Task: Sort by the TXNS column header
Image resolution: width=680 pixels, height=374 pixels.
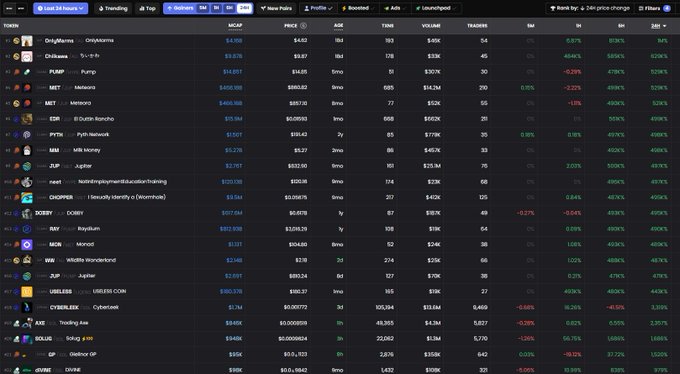Action: 388,26
